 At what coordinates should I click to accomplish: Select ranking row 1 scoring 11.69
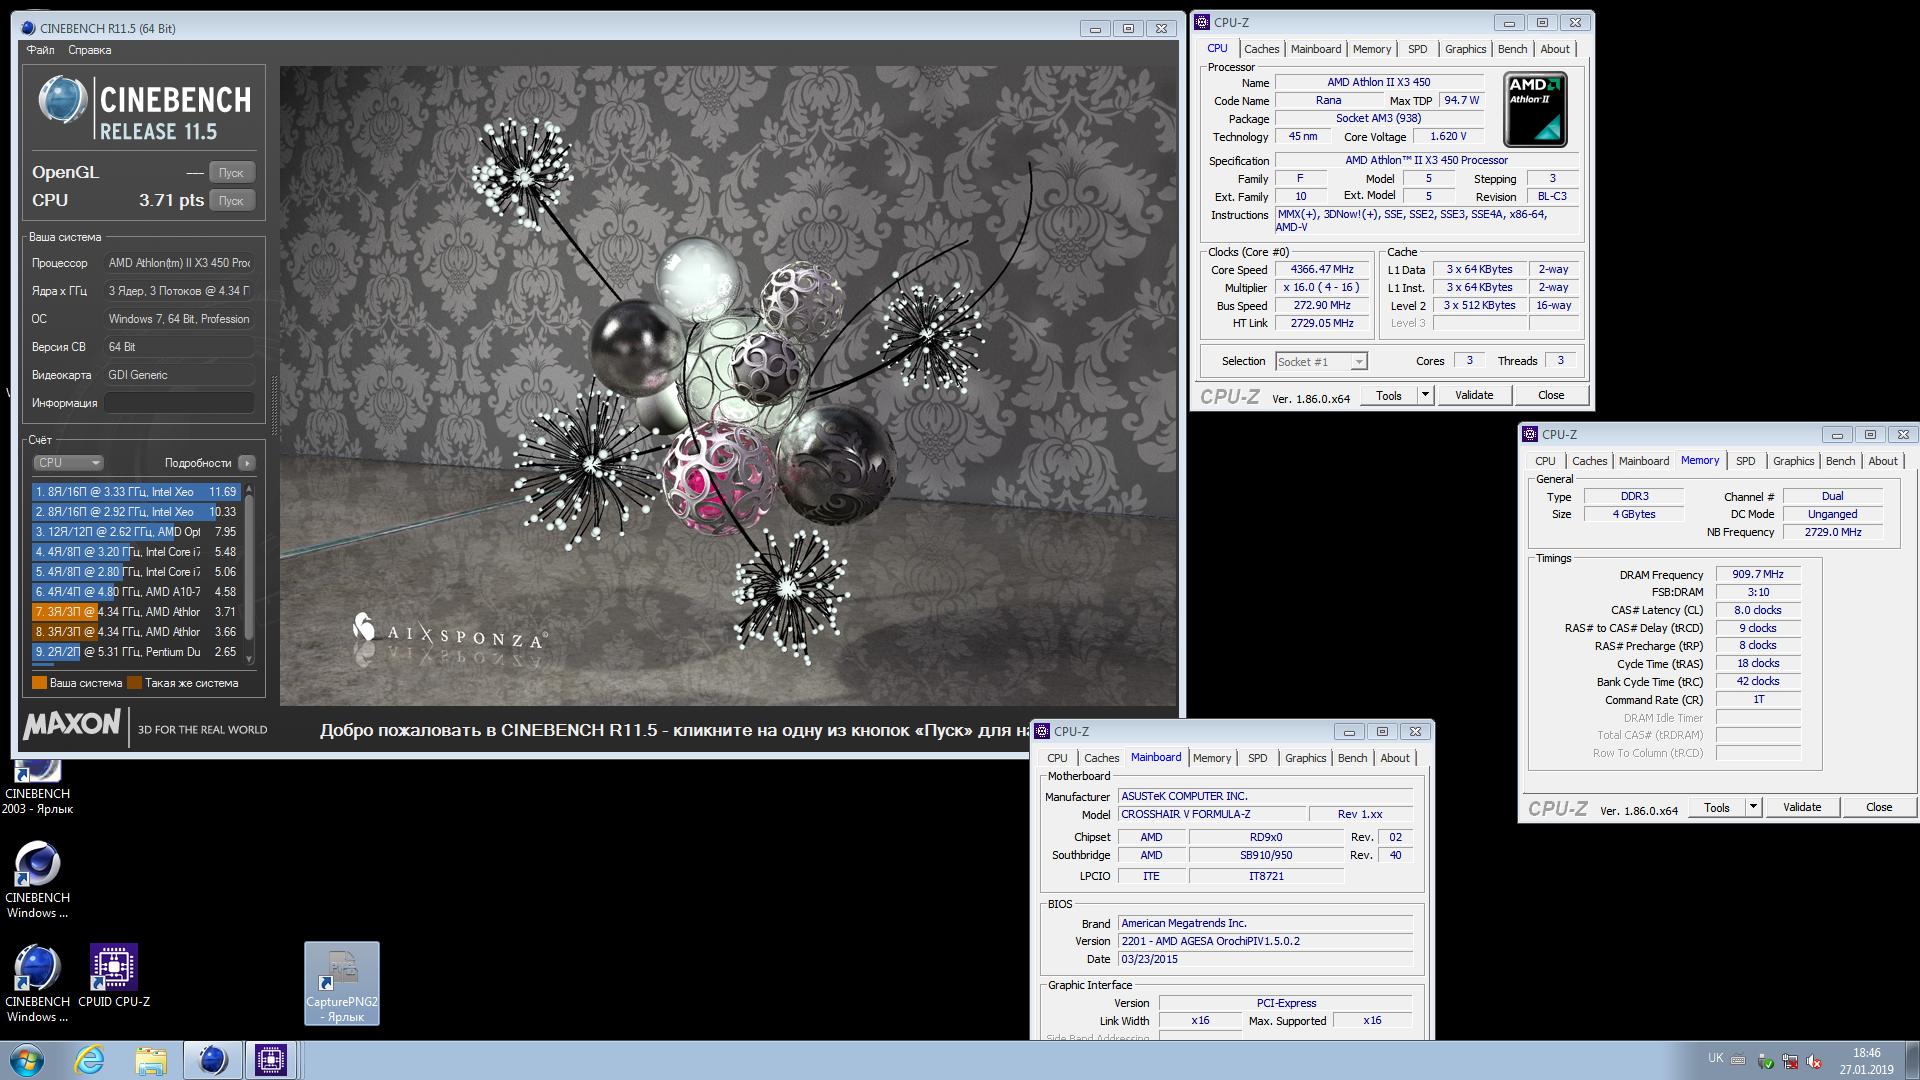136,492
